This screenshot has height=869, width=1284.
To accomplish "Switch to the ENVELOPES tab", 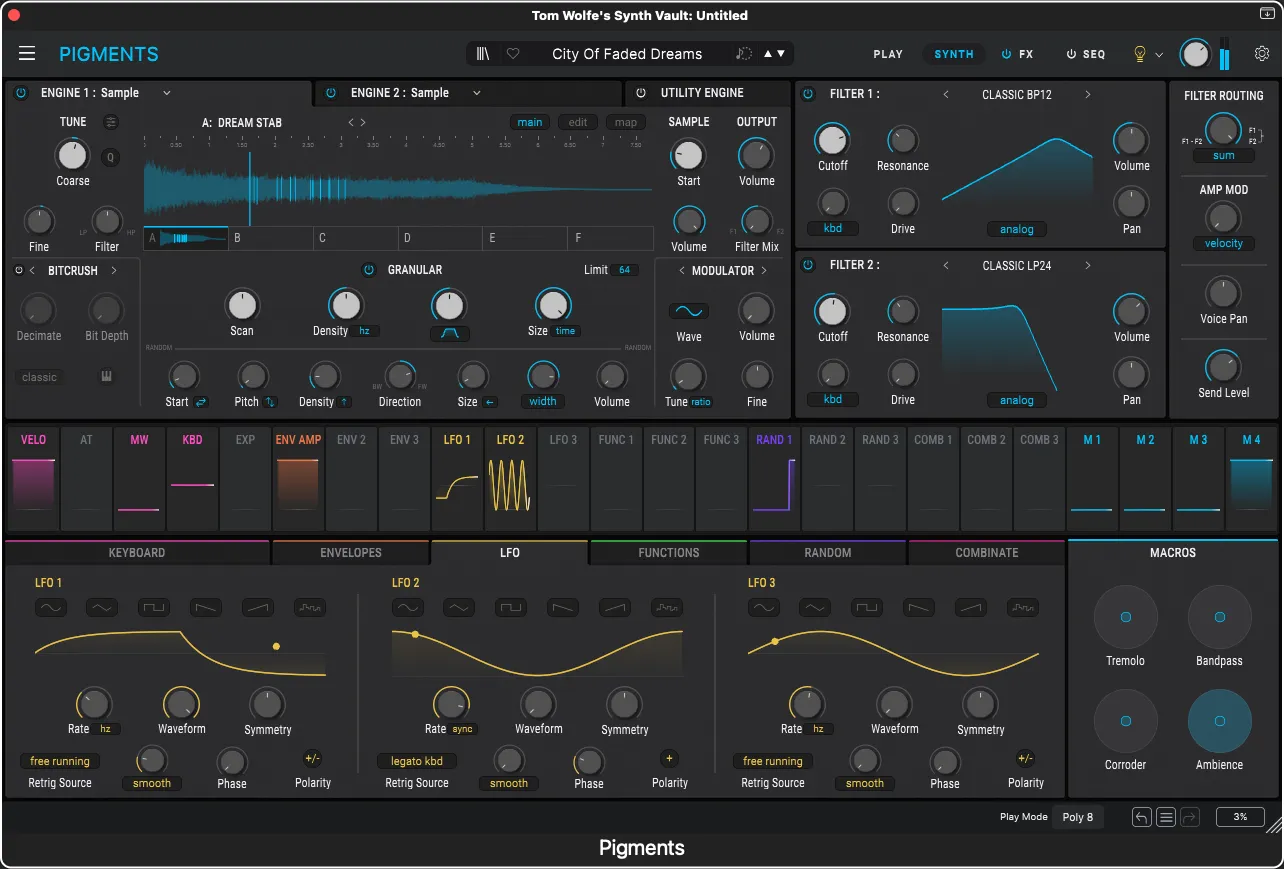I will coord(351,552).
